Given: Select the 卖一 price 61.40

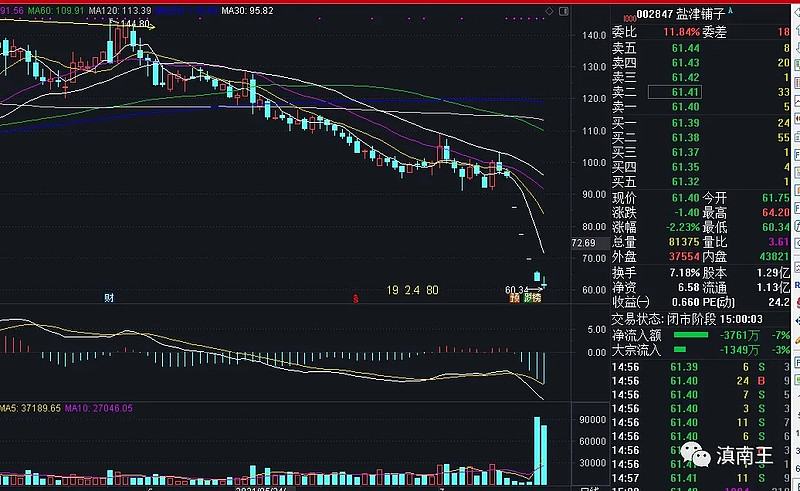Looking at the screenshot, I should coord(685,107).
